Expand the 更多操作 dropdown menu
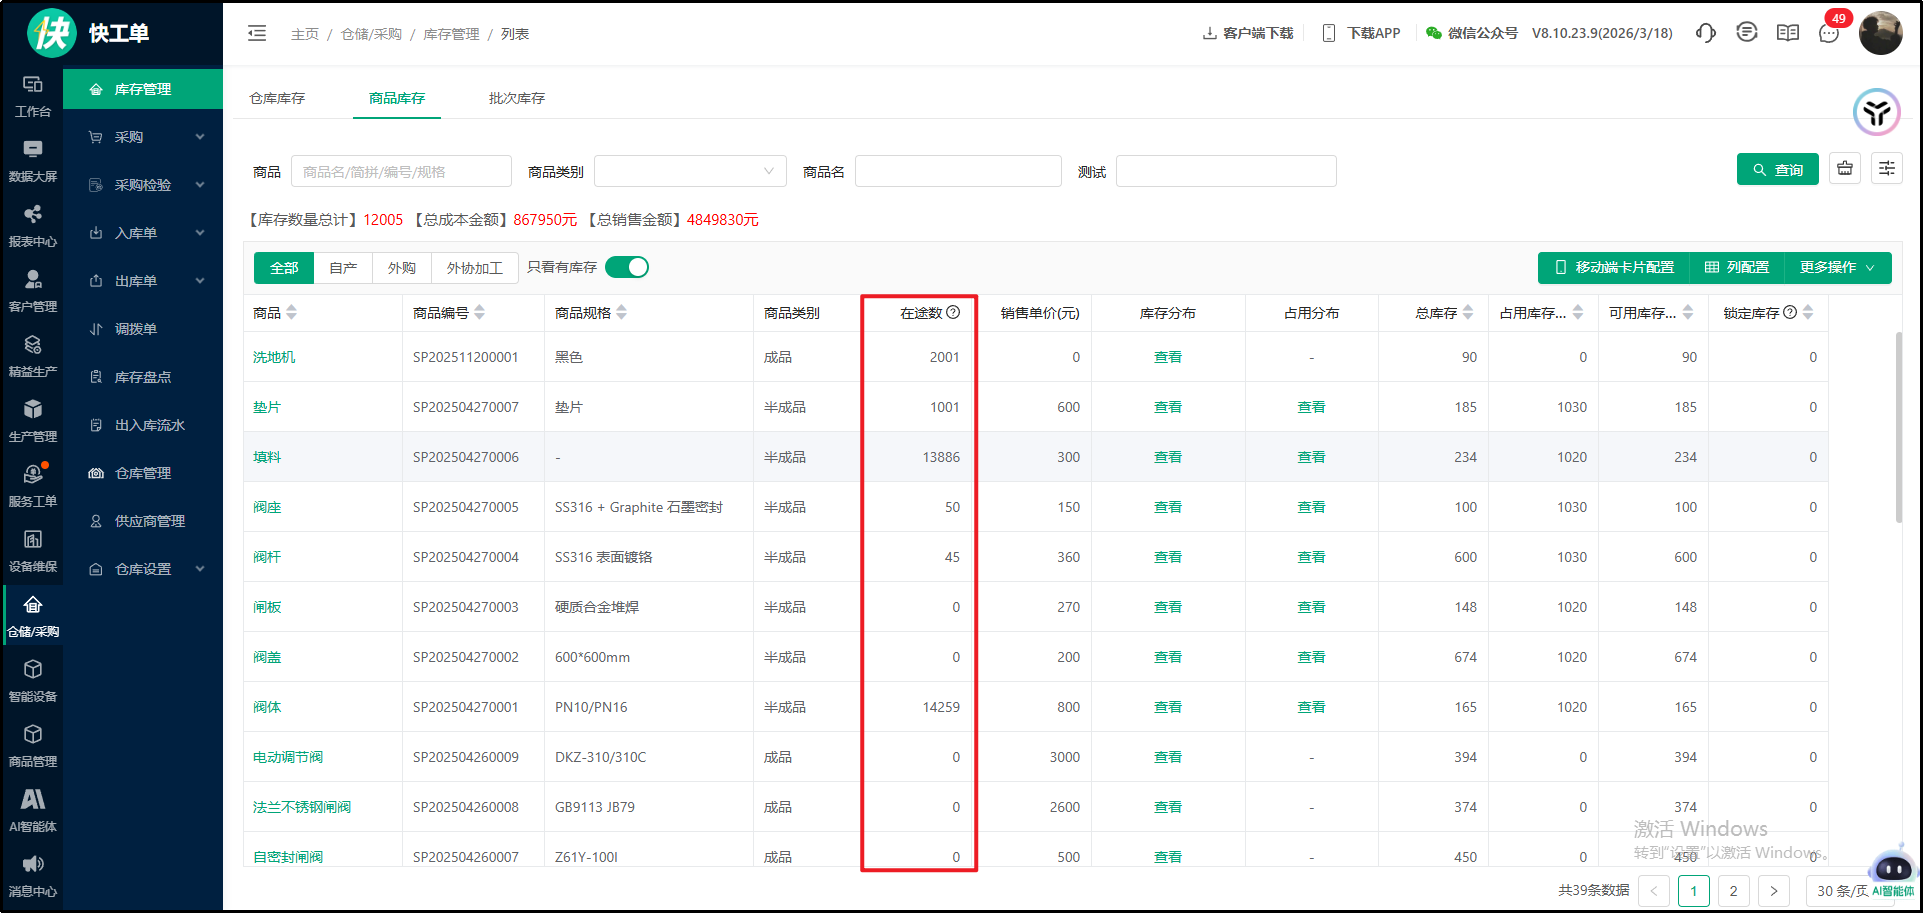 coord(1837,268)
